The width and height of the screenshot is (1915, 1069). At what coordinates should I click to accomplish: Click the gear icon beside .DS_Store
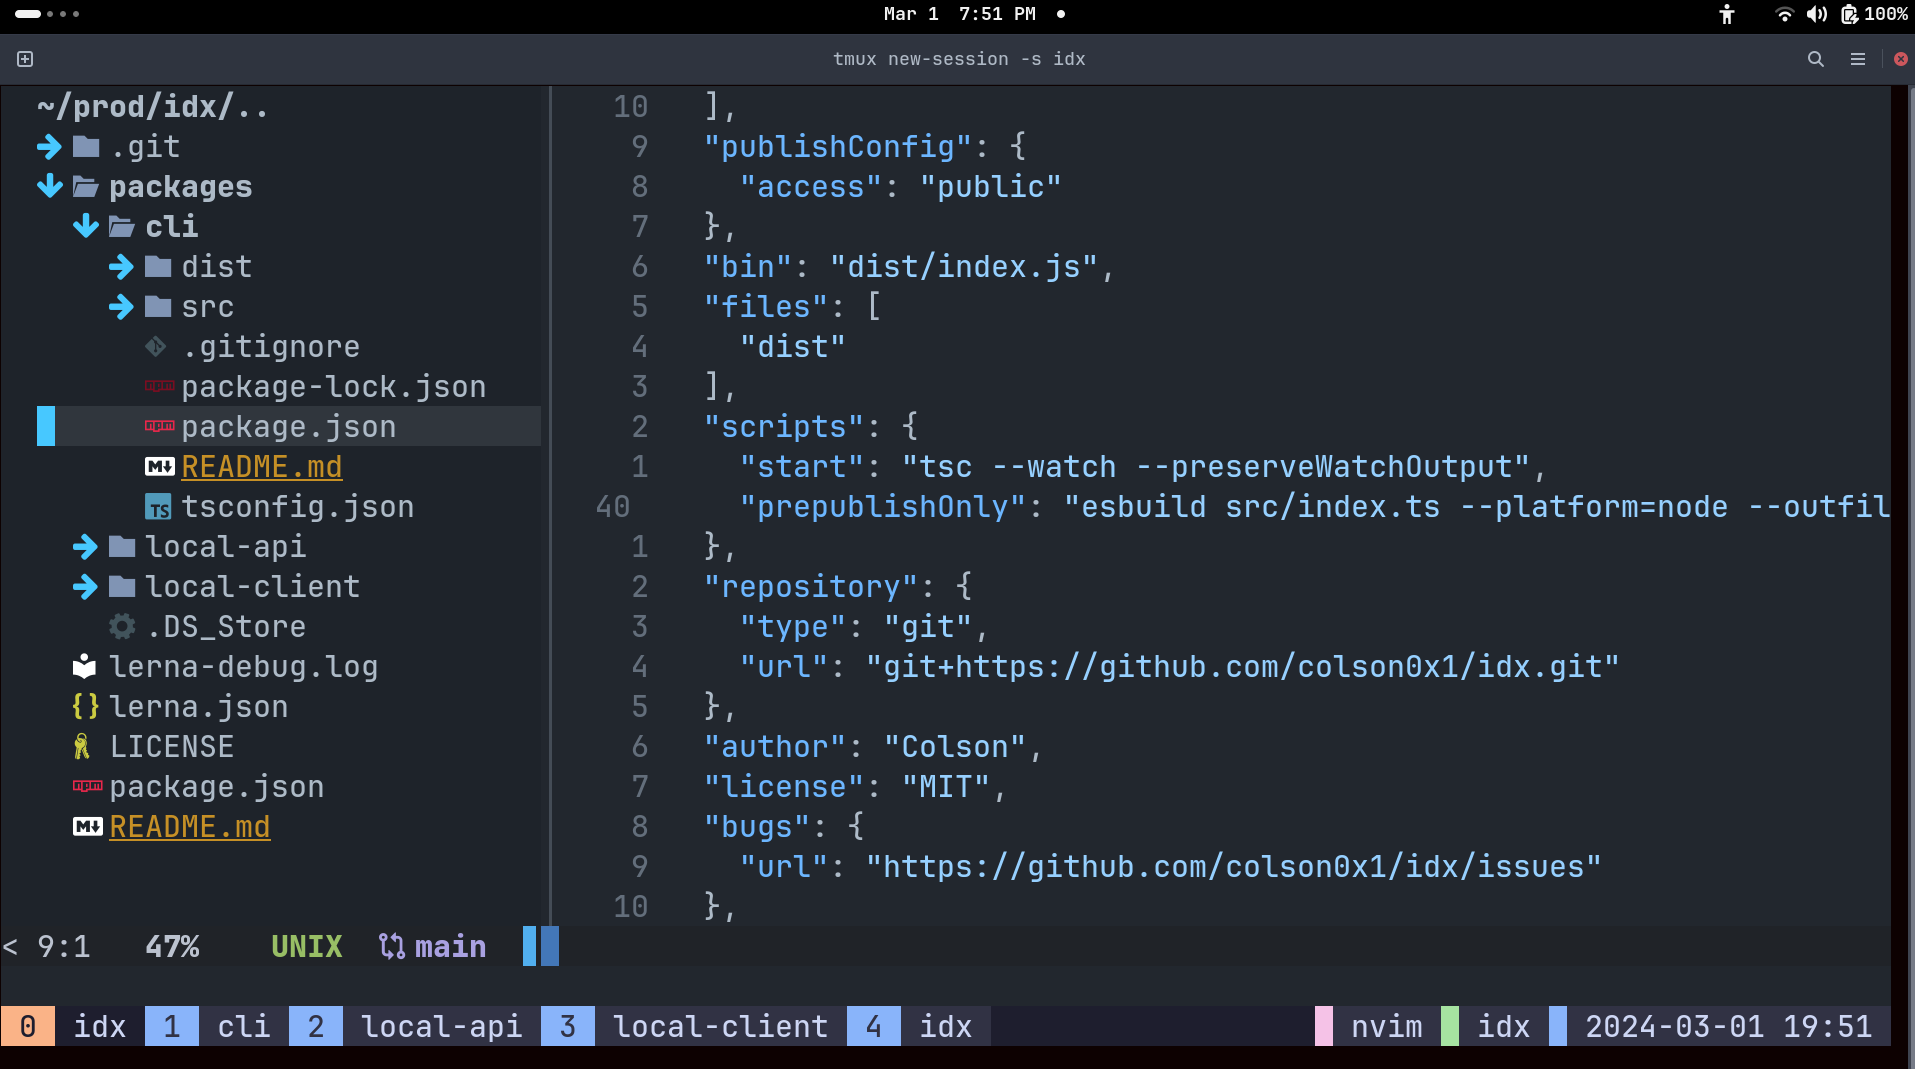[122, 627]
